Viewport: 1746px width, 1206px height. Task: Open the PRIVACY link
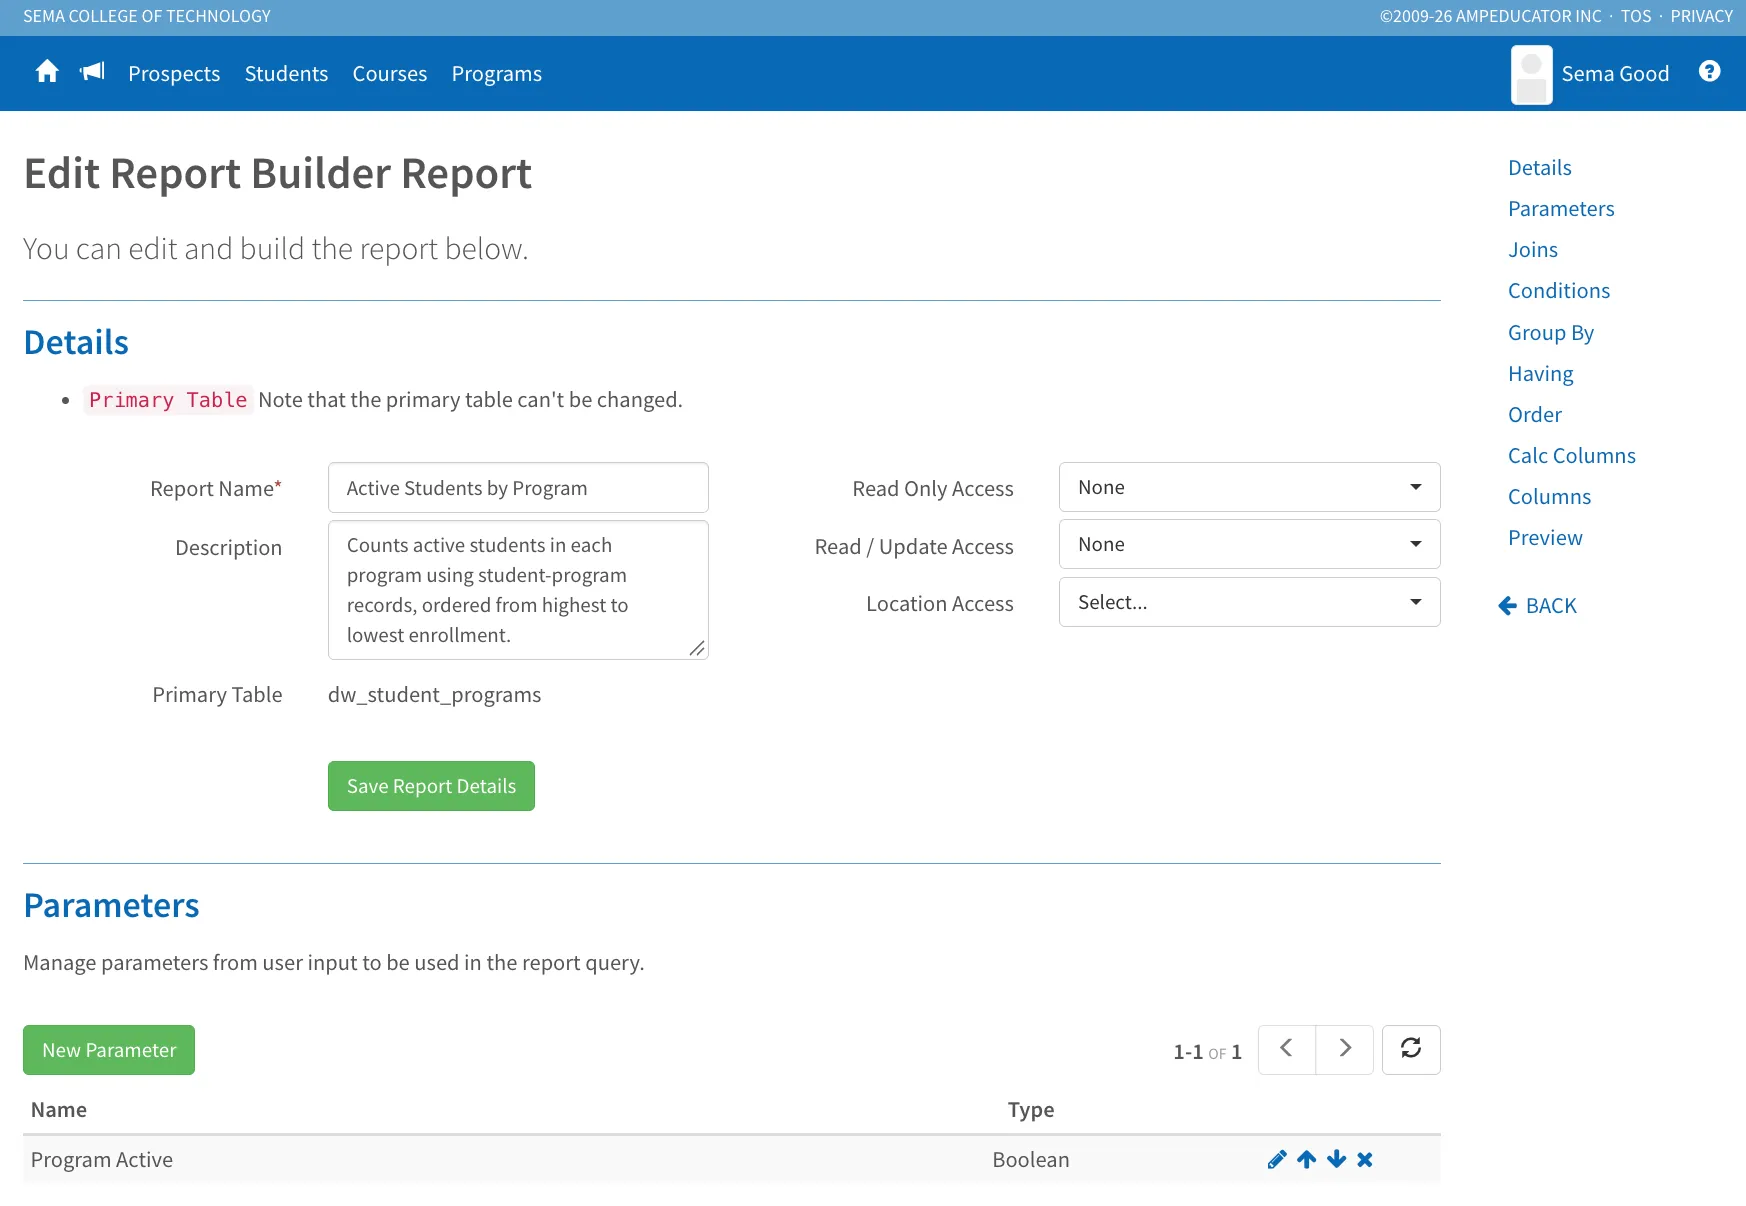pos(1701,16)
